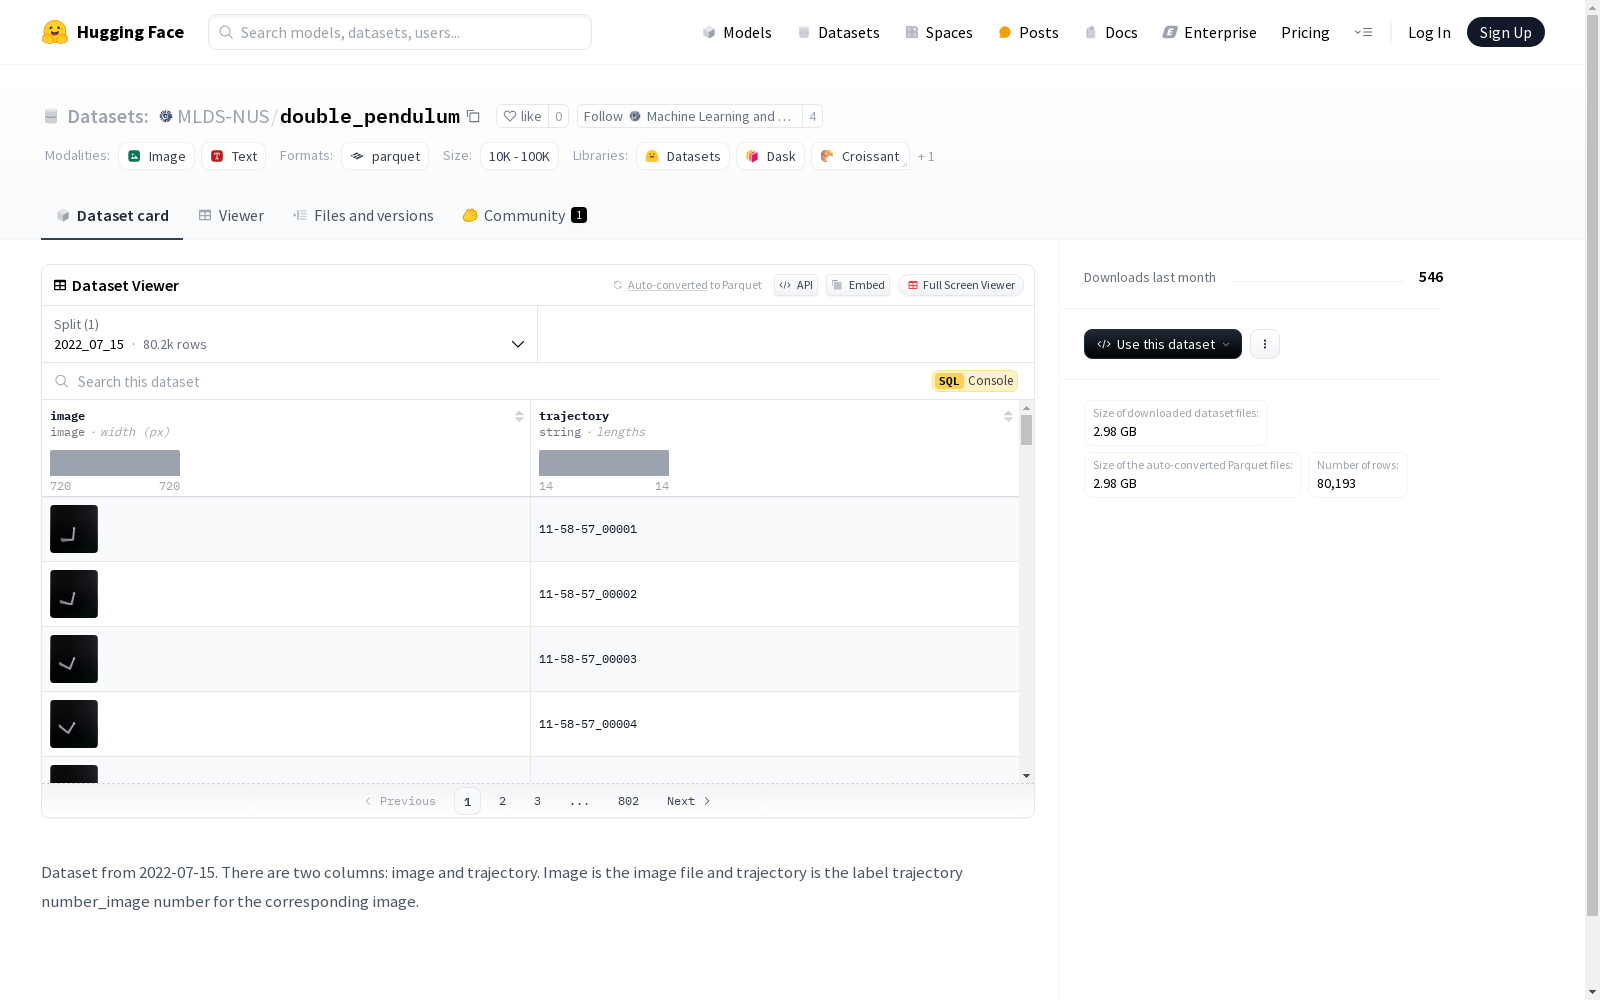Open the Full Screen Viewer
This screenshot has height=1000, width=1600.
tap(961, 285)
